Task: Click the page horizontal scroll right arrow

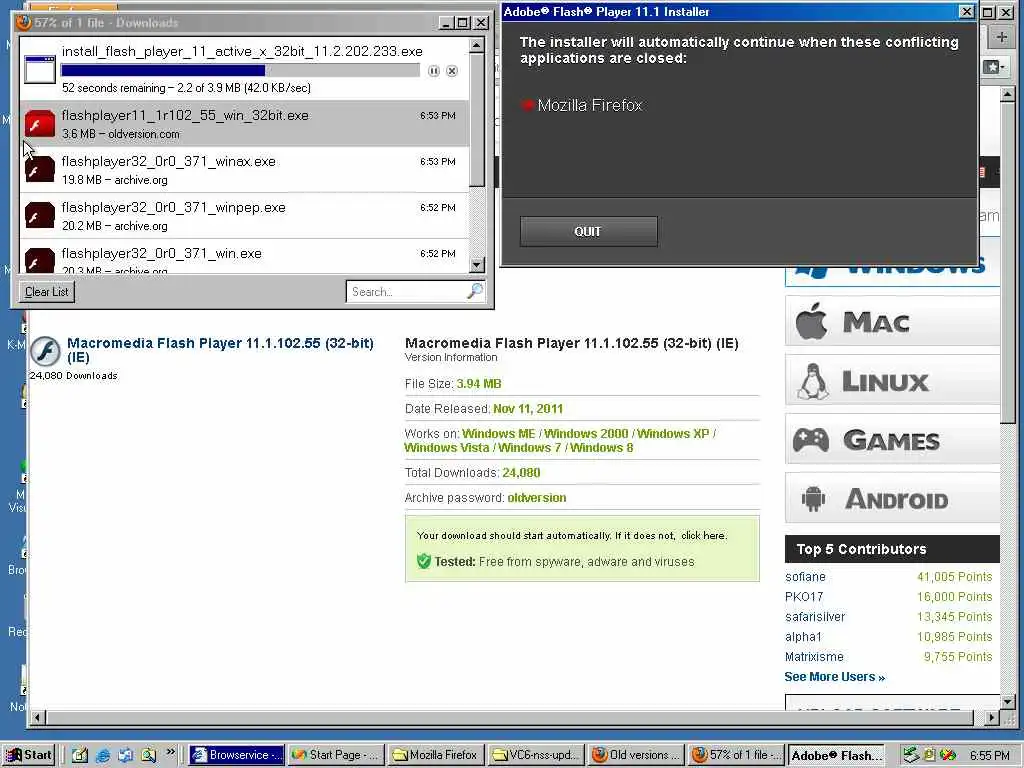Action: 992,718
